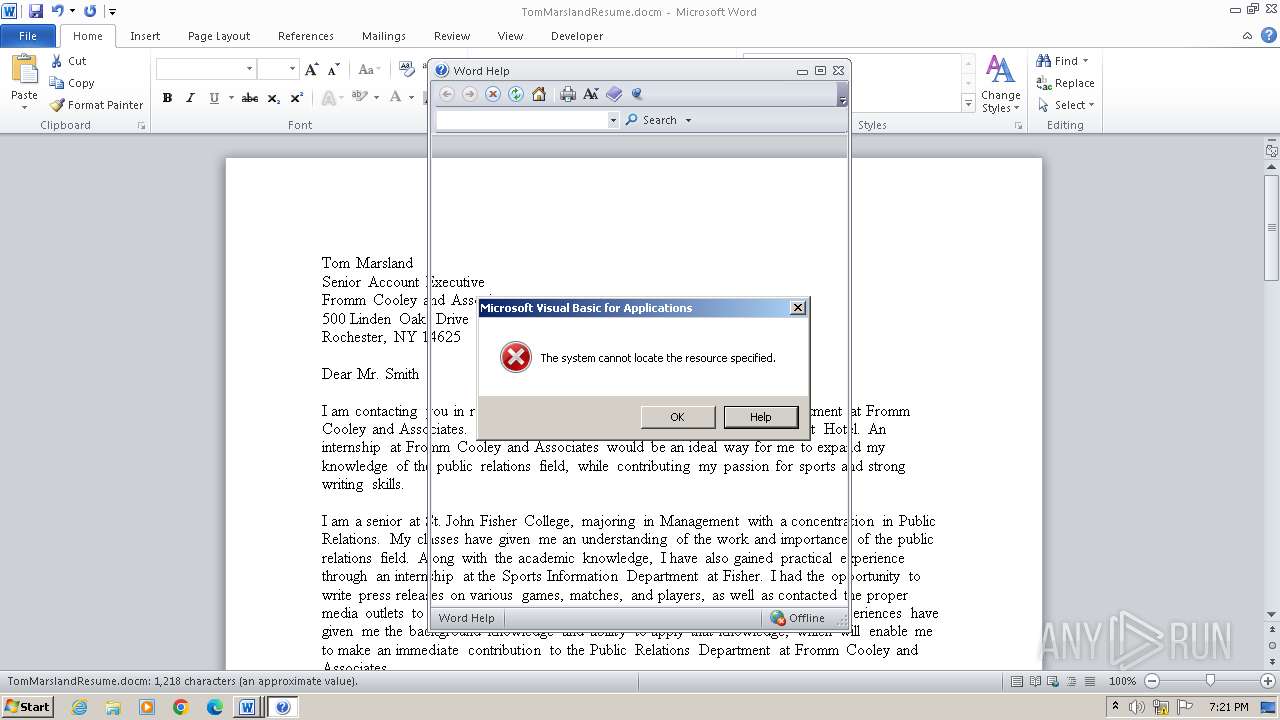
Task: Show Table of Contents in Word Help
Action: point(614,94)
